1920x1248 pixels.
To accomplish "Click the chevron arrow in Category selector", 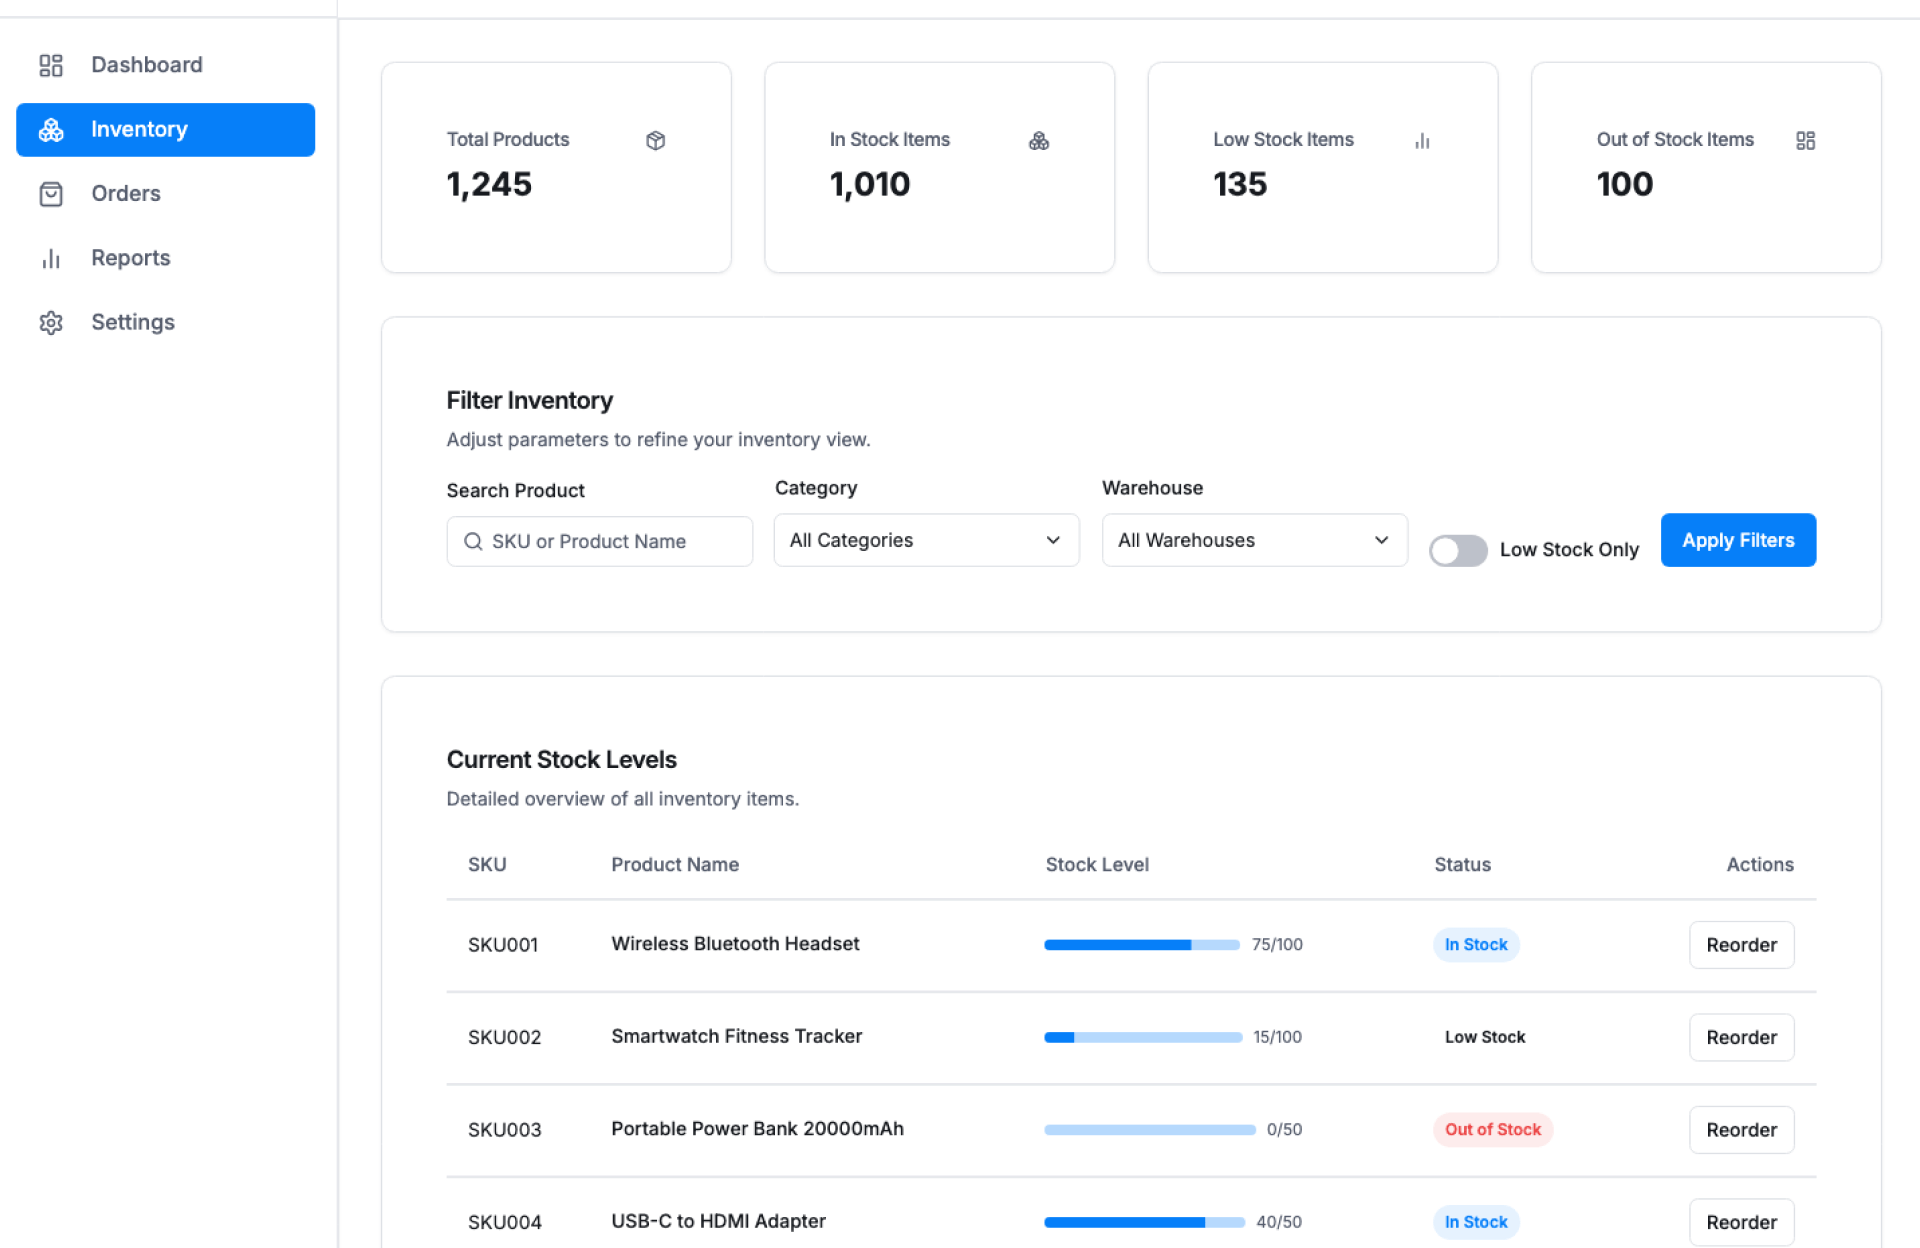I will pyautogui.click(x=1053, y=540).
